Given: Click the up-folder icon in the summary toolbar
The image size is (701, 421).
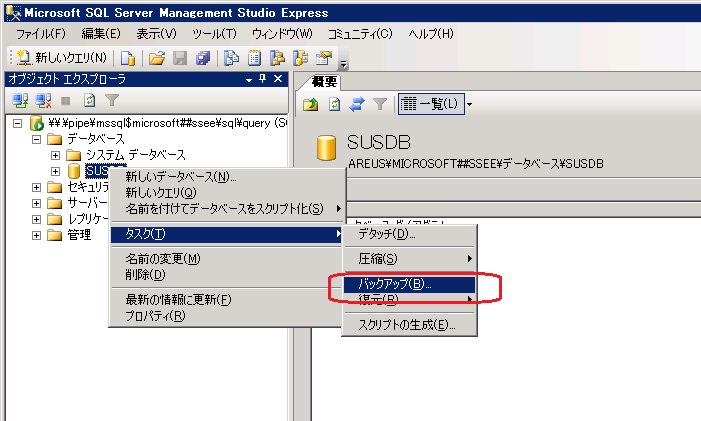Looking at the screenshot, I should [311, 105].
